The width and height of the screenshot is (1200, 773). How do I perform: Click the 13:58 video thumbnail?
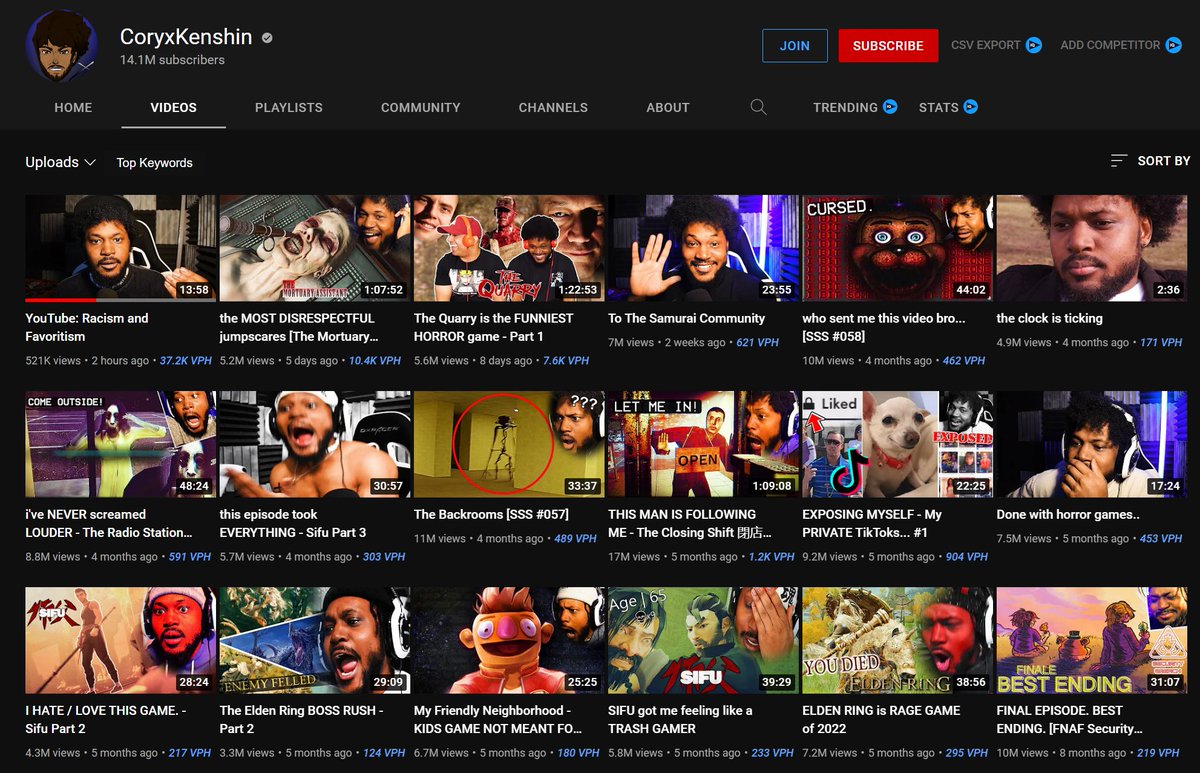tap(121, 248)
